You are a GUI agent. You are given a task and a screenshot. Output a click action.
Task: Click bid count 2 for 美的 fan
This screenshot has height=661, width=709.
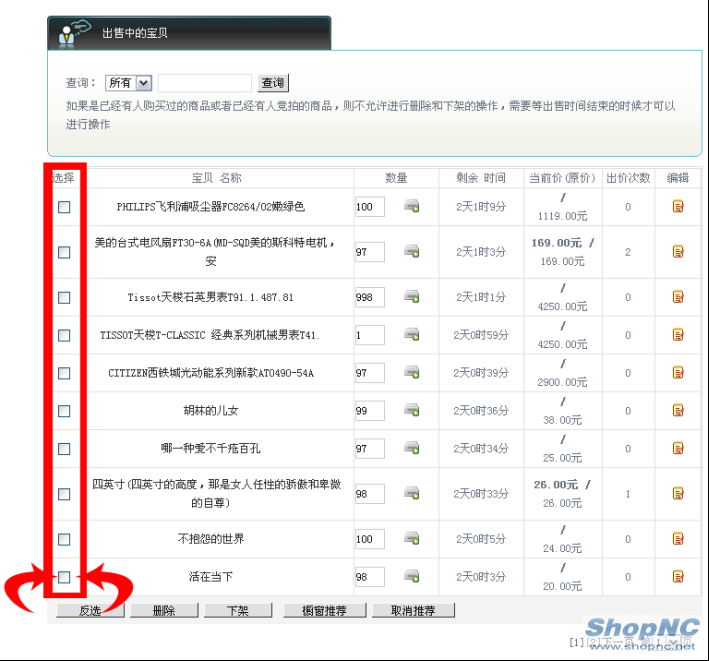(x=628, y=252)
